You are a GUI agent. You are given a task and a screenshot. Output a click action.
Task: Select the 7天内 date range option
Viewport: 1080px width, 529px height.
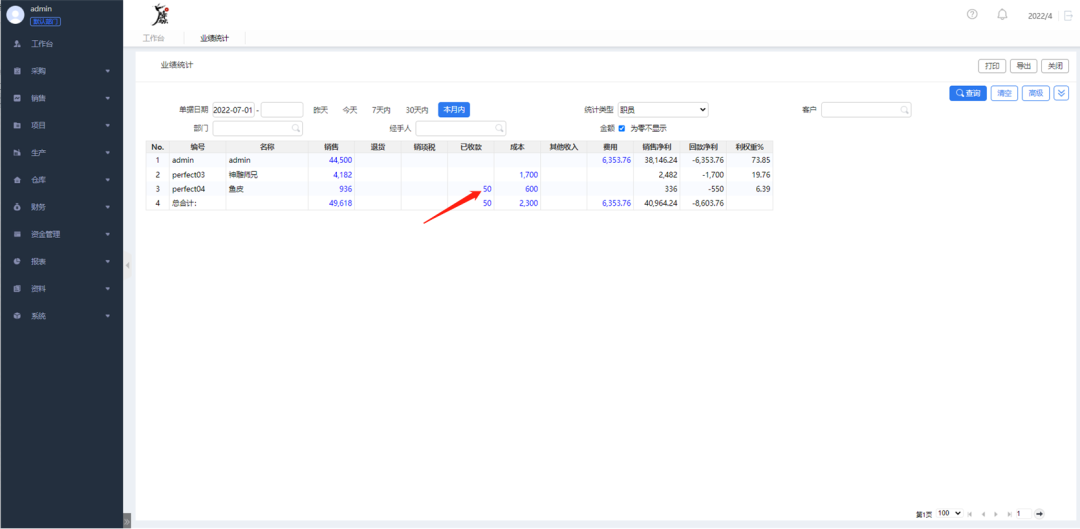tap(381, 110)
